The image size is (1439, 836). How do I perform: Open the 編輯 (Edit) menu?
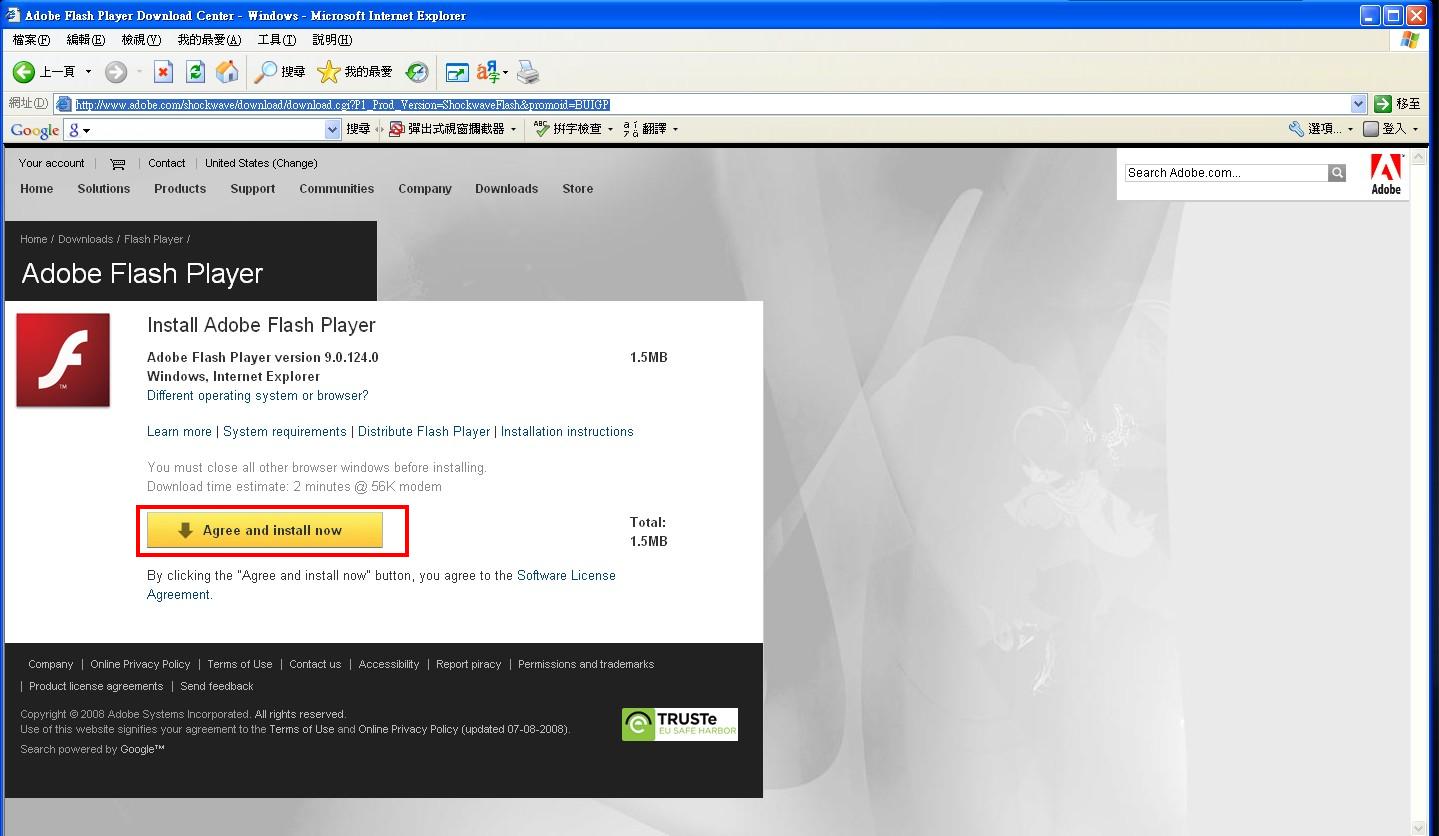click(x=85, y=40)
